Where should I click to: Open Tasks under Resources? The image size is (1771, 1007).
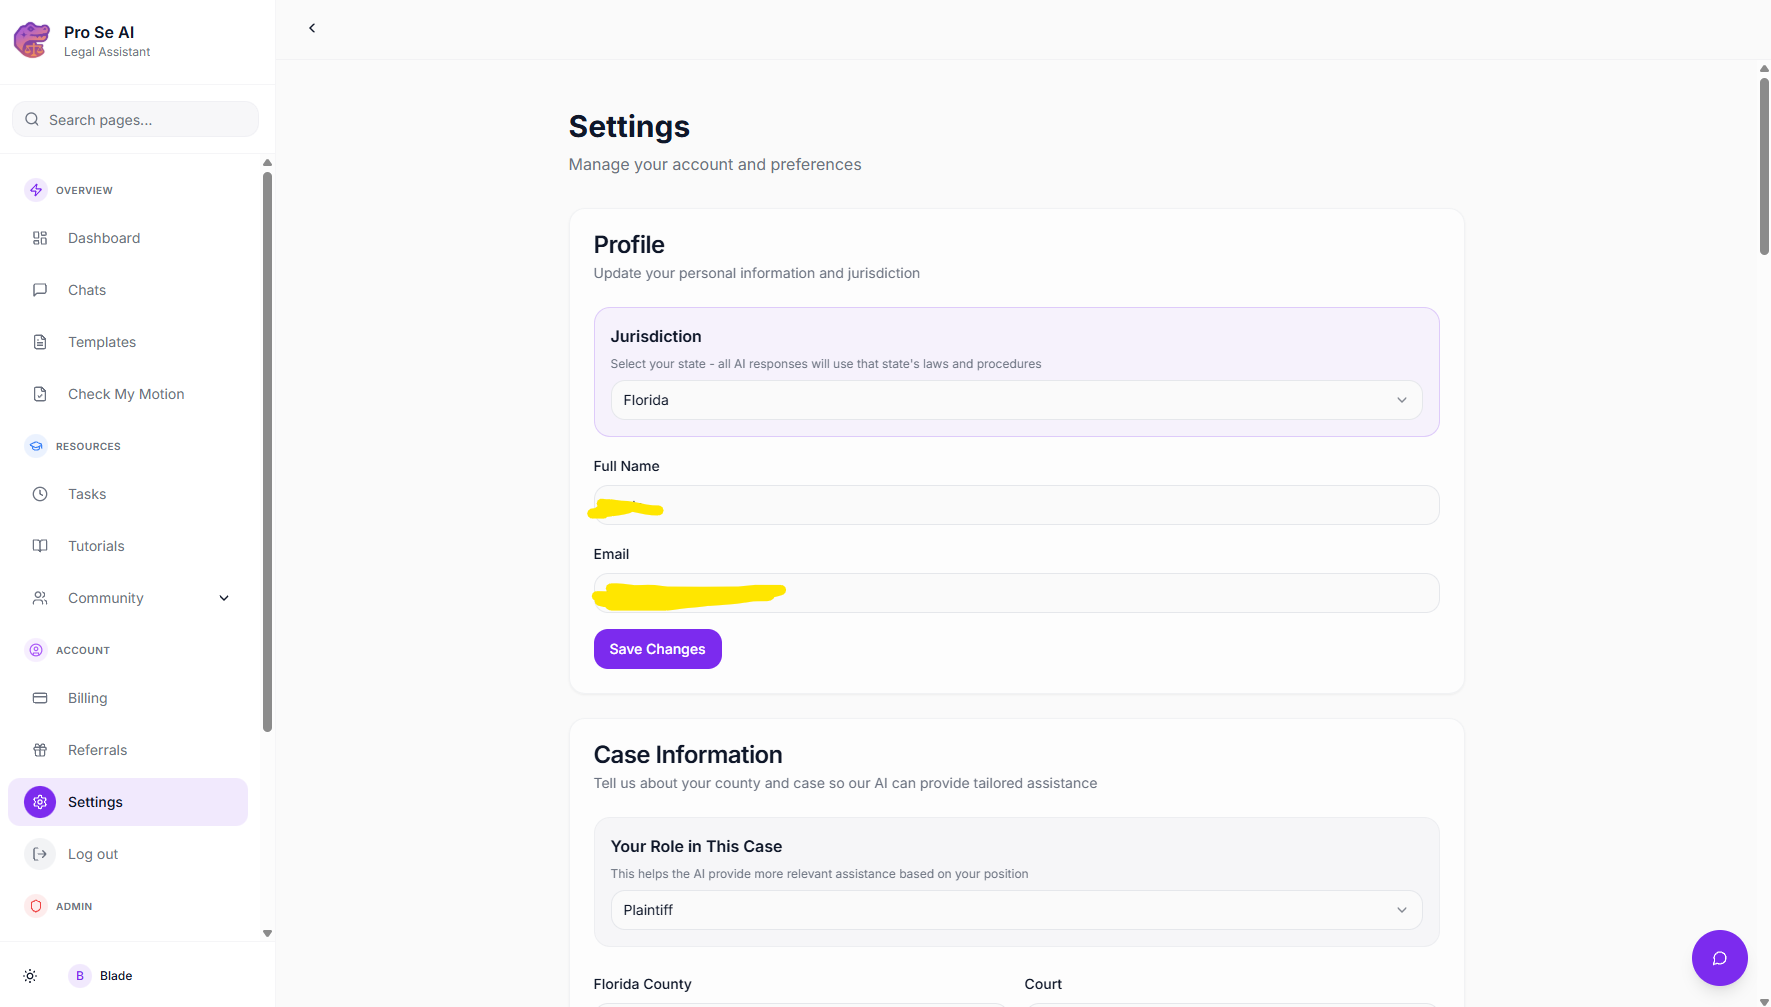pyautogui.click(x=86, y=493)
